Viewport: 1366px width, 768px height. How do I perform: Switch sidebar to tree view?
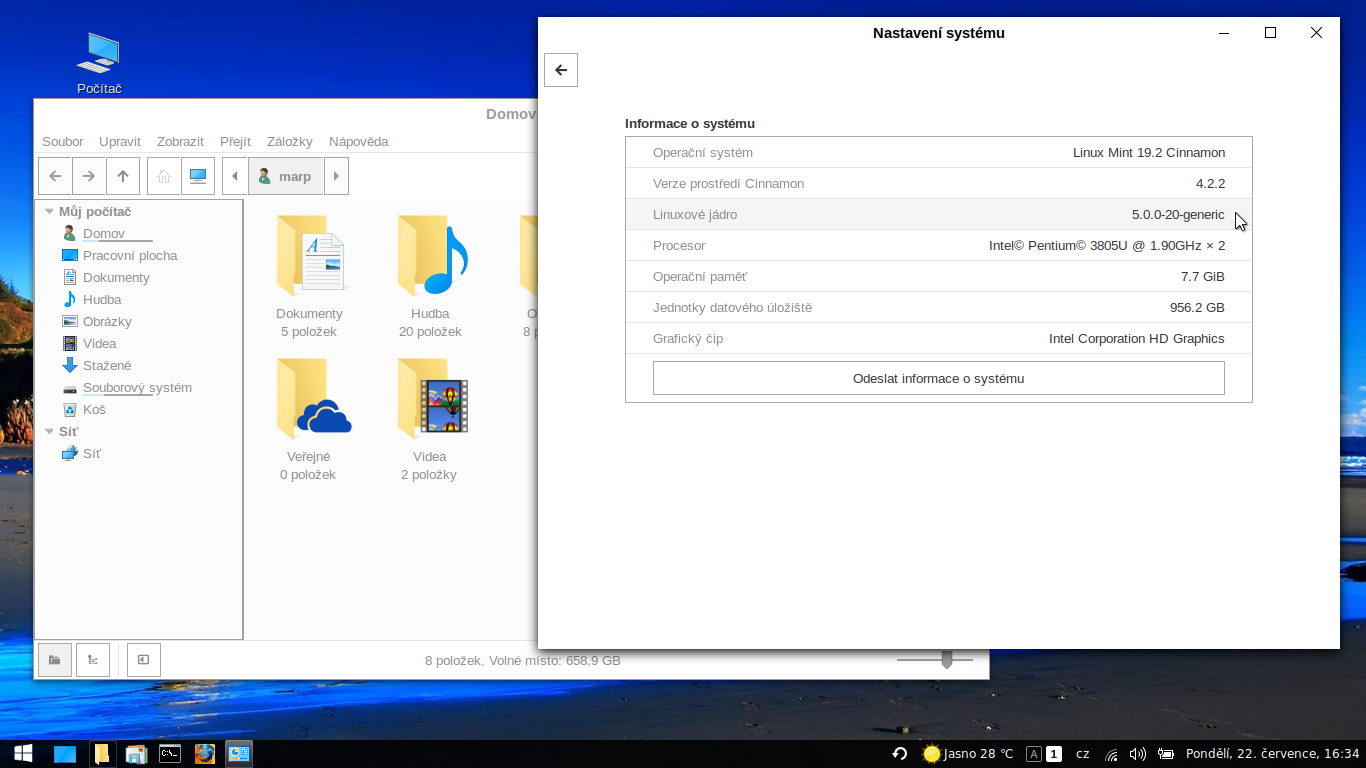coord(93,660)
